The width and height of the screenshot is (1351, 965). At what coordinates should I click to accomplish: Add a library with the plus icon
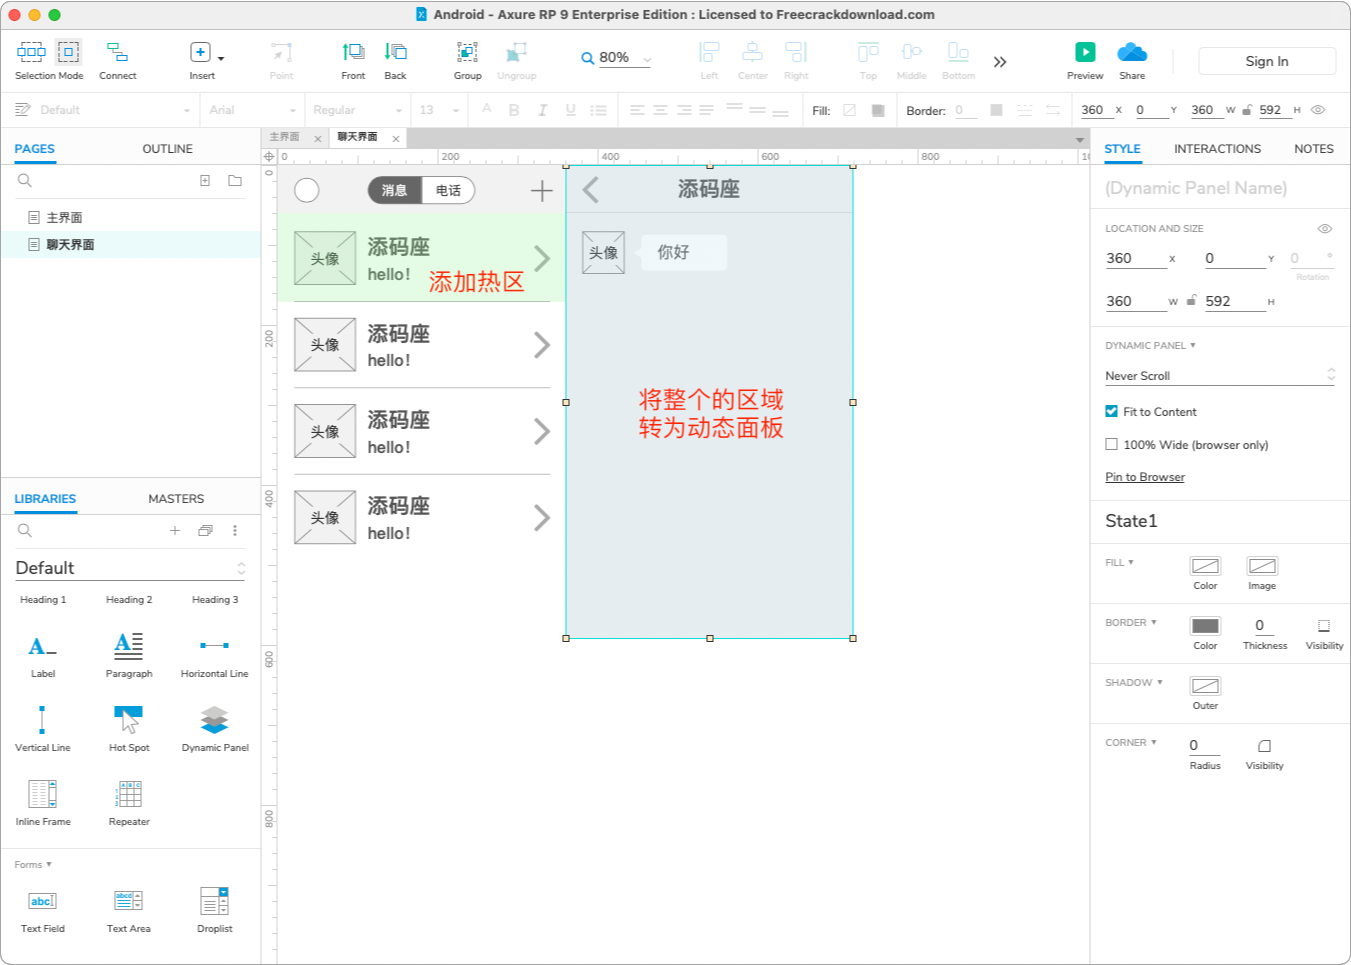[175, 531]
